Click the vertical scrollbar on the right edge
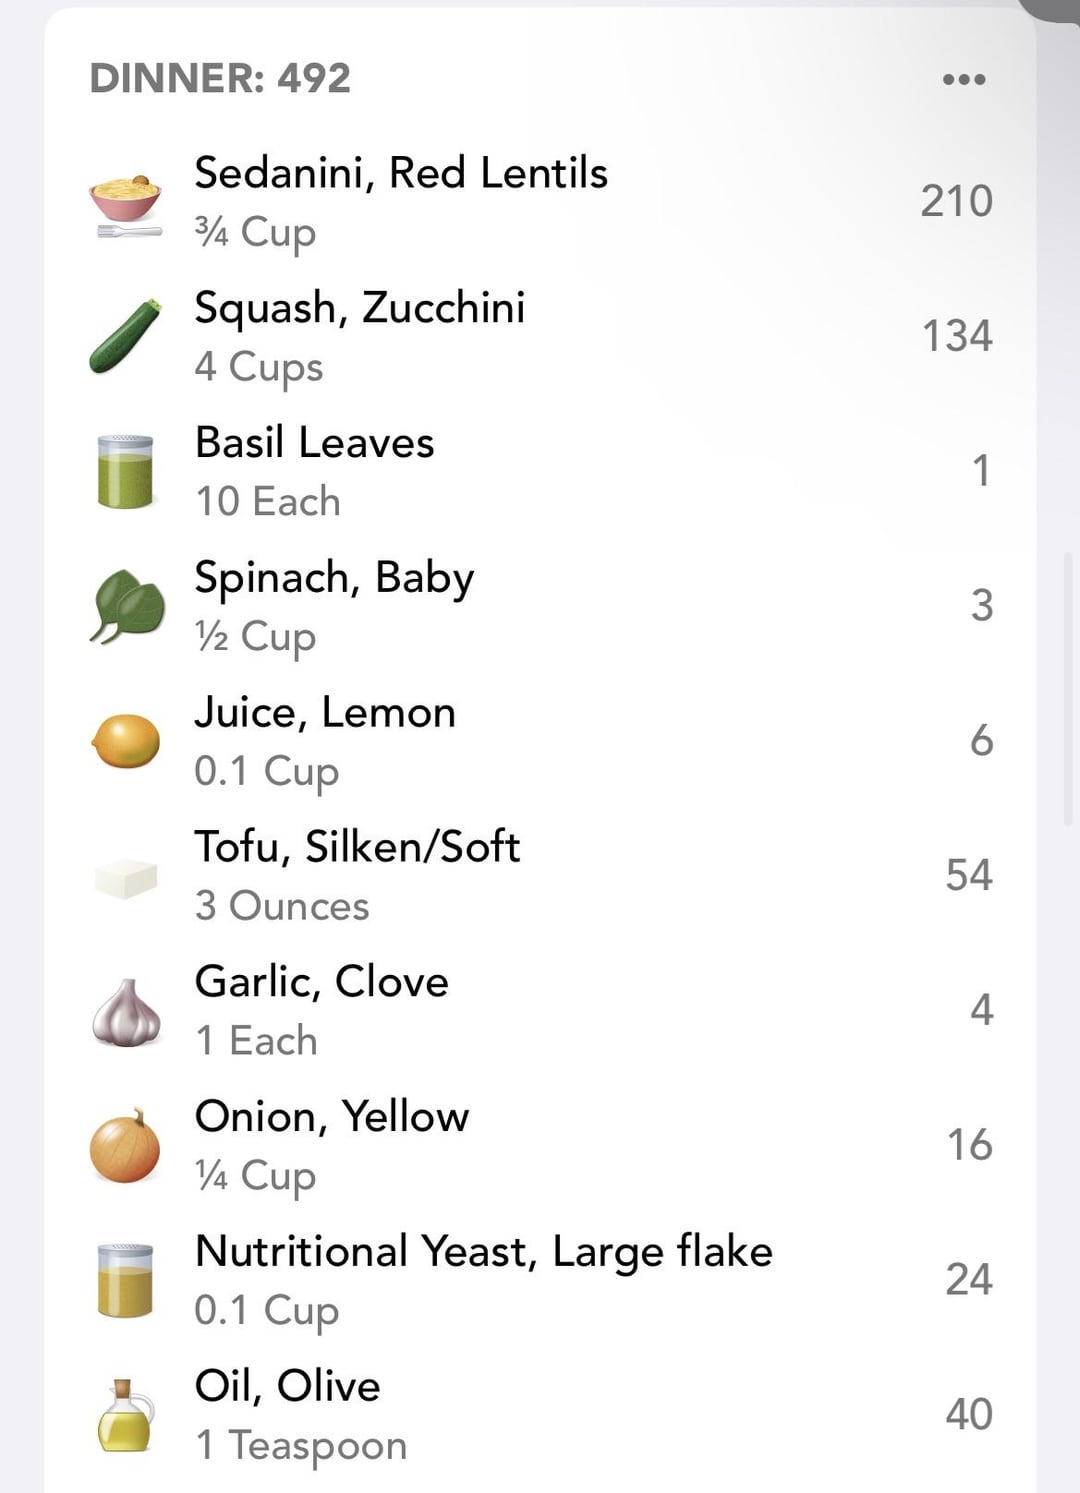 coord(1069,688)
